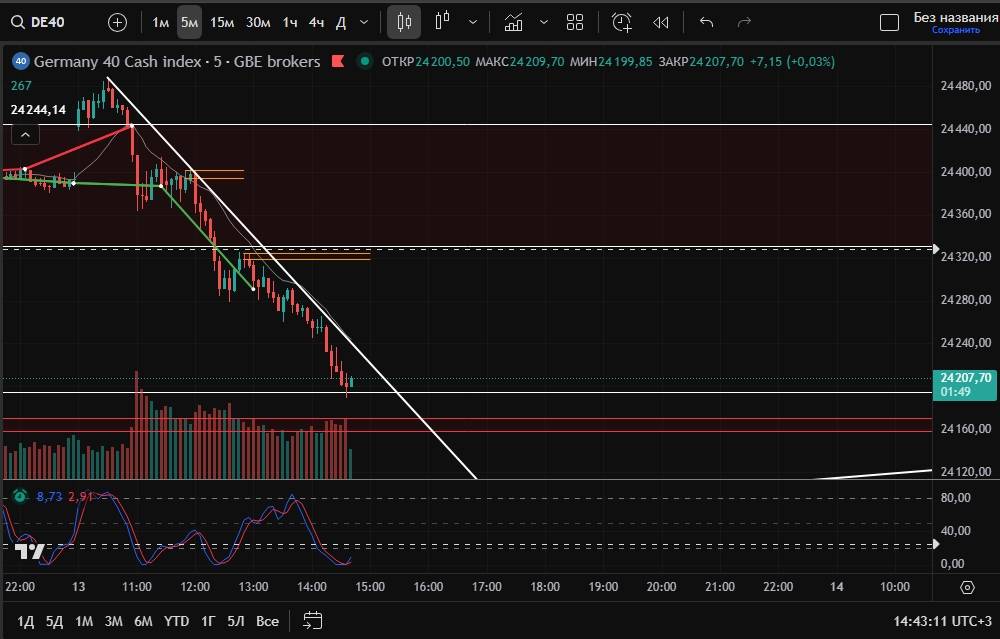Click the Сохранить save link
Image resolution: width=1000 pixels, height=639 pixels.
point(955,30)
